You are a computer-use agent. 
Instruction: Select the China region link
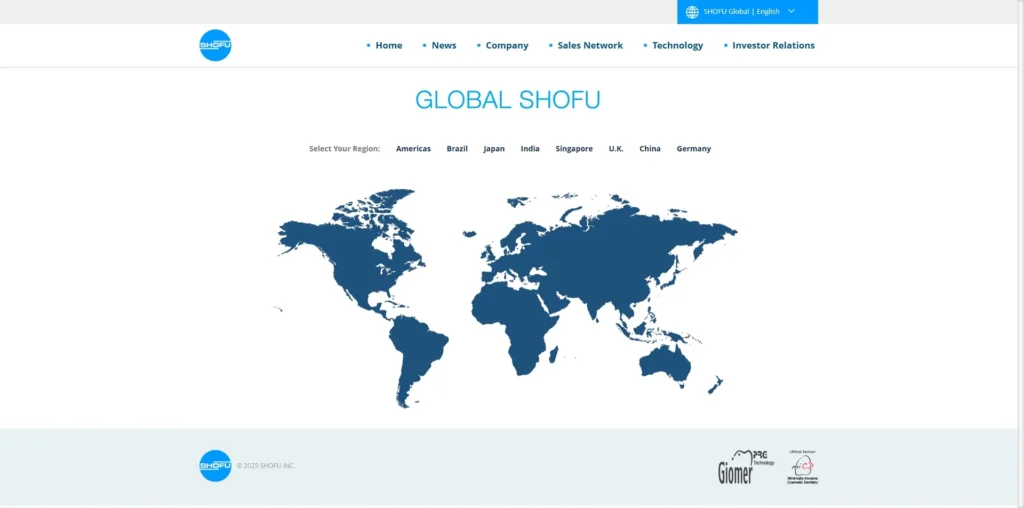click(x=650, y=148)
